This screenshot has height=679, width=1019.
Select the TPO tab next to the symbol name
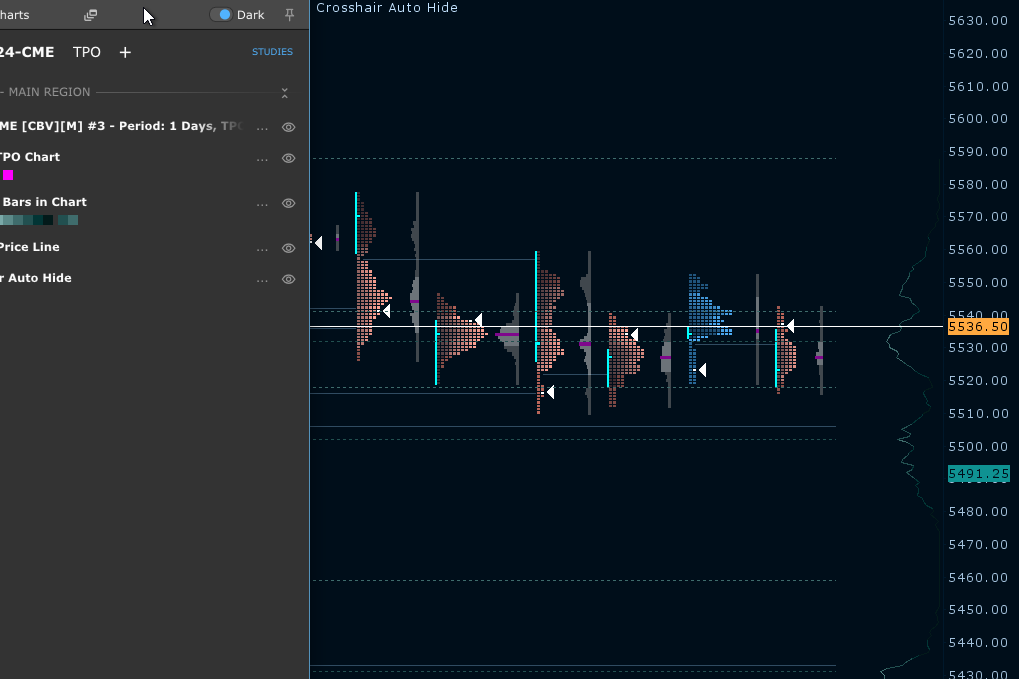pyautogui.click(x=86, y=52)
